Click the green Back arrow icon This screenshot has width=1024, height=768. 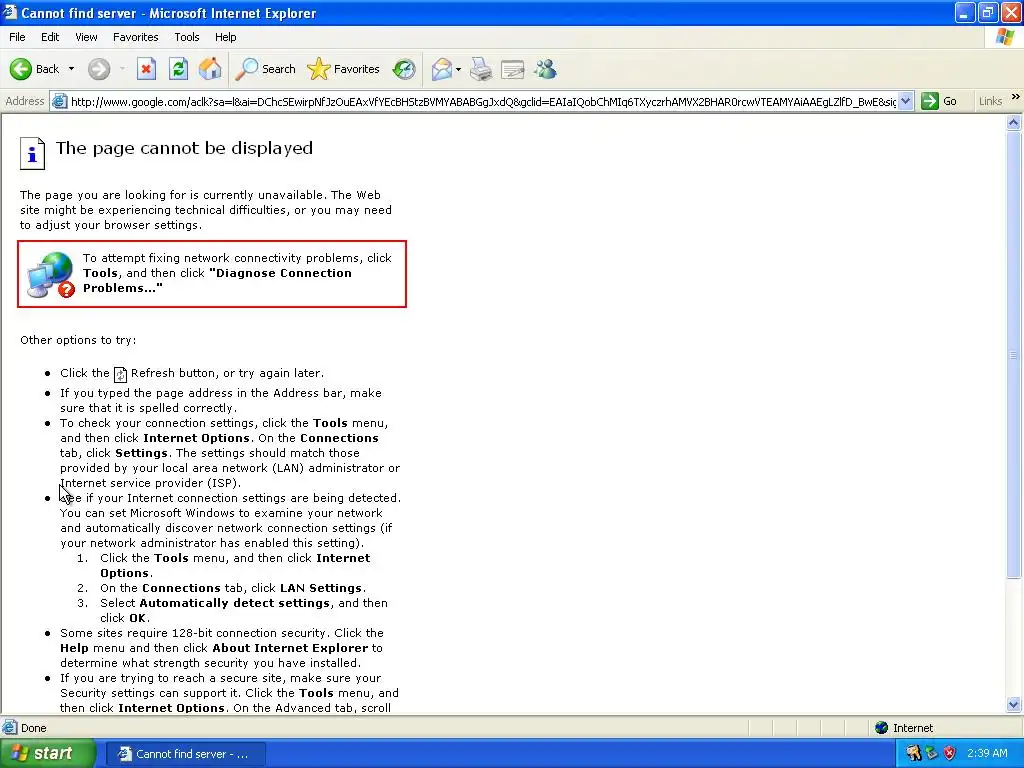click(x=21, y=69)
